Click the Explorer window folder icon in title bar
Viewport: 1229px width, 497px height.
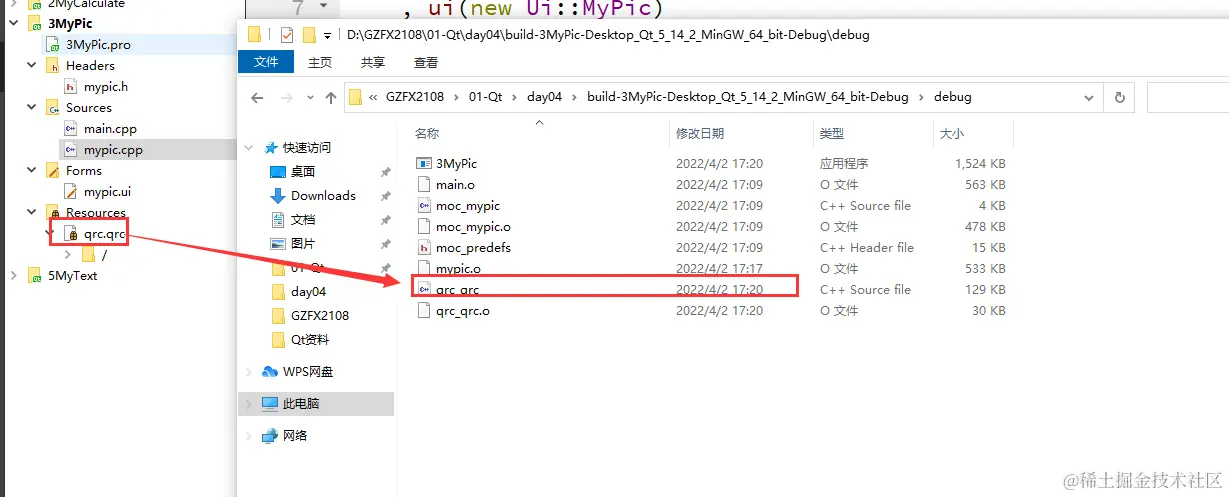[254, 35]
